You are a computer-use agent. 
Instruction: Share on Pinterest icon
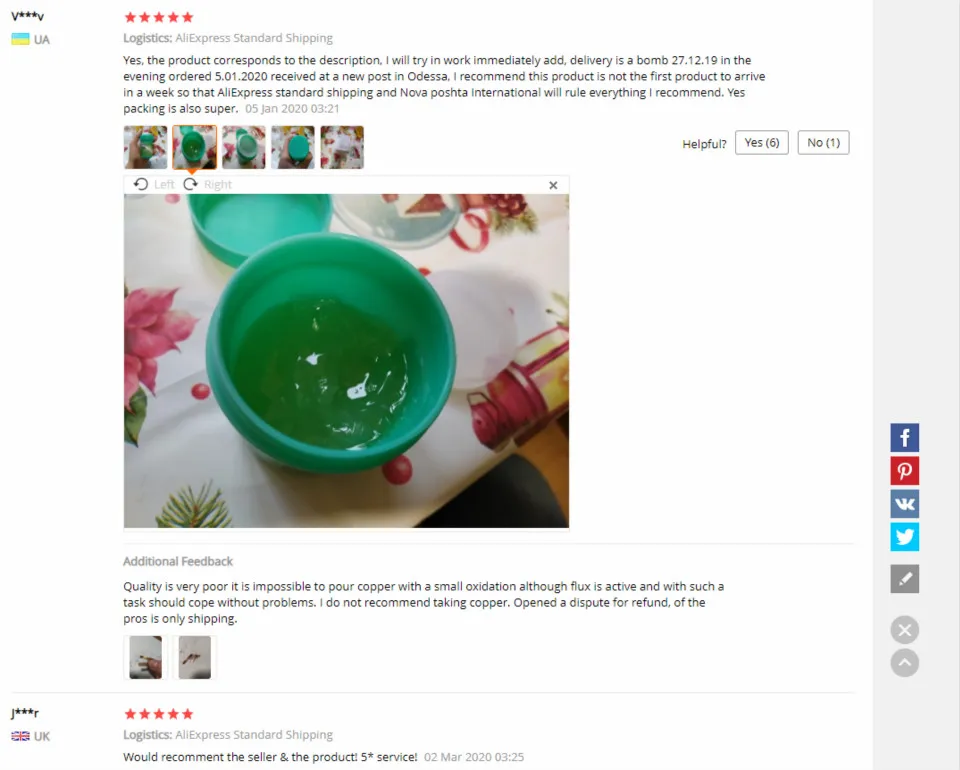point(904,471)
